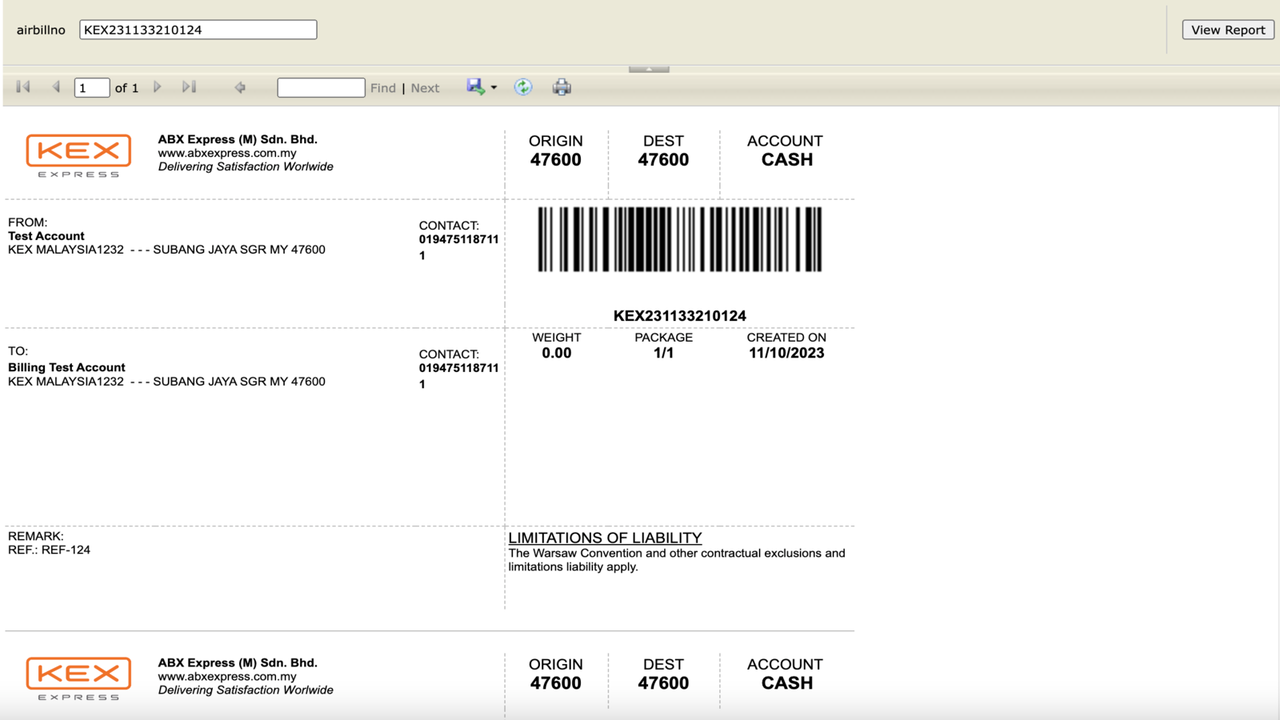Screen dimensions: 1280x720
Task: Click the airbillno input field
Action: [198, 30]
